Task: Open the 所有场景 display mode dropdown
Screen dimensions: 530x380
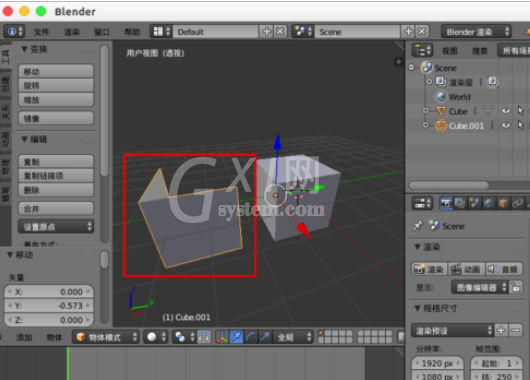Action: [x=514, y=51]
